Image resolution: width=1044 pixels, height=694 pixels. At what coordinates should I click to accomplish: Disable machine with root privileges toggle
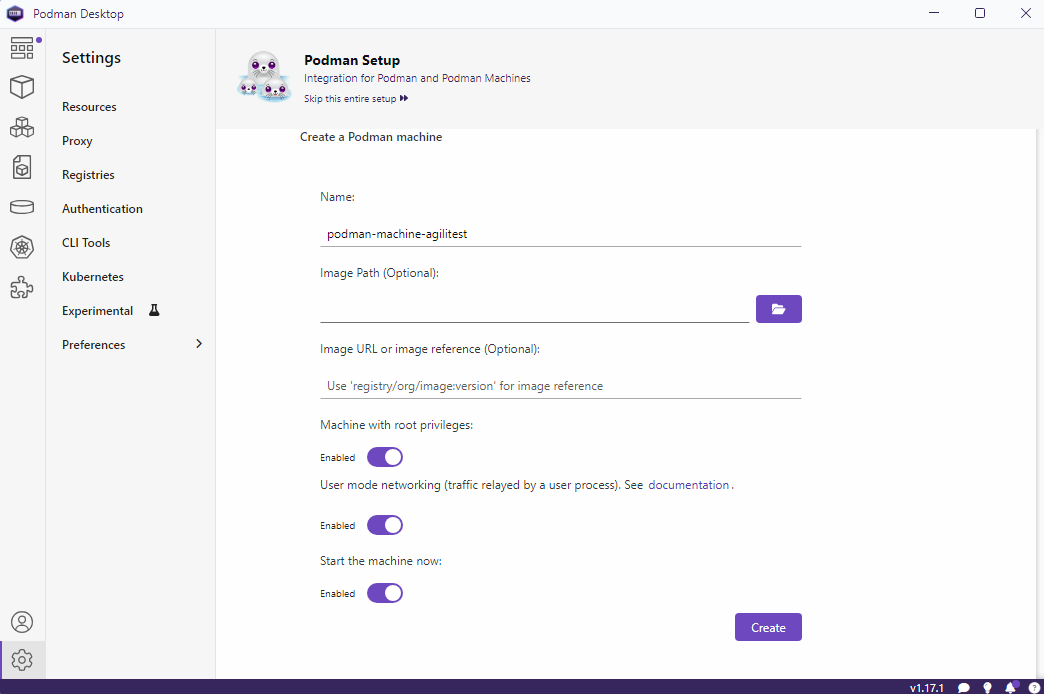[385, 458]
